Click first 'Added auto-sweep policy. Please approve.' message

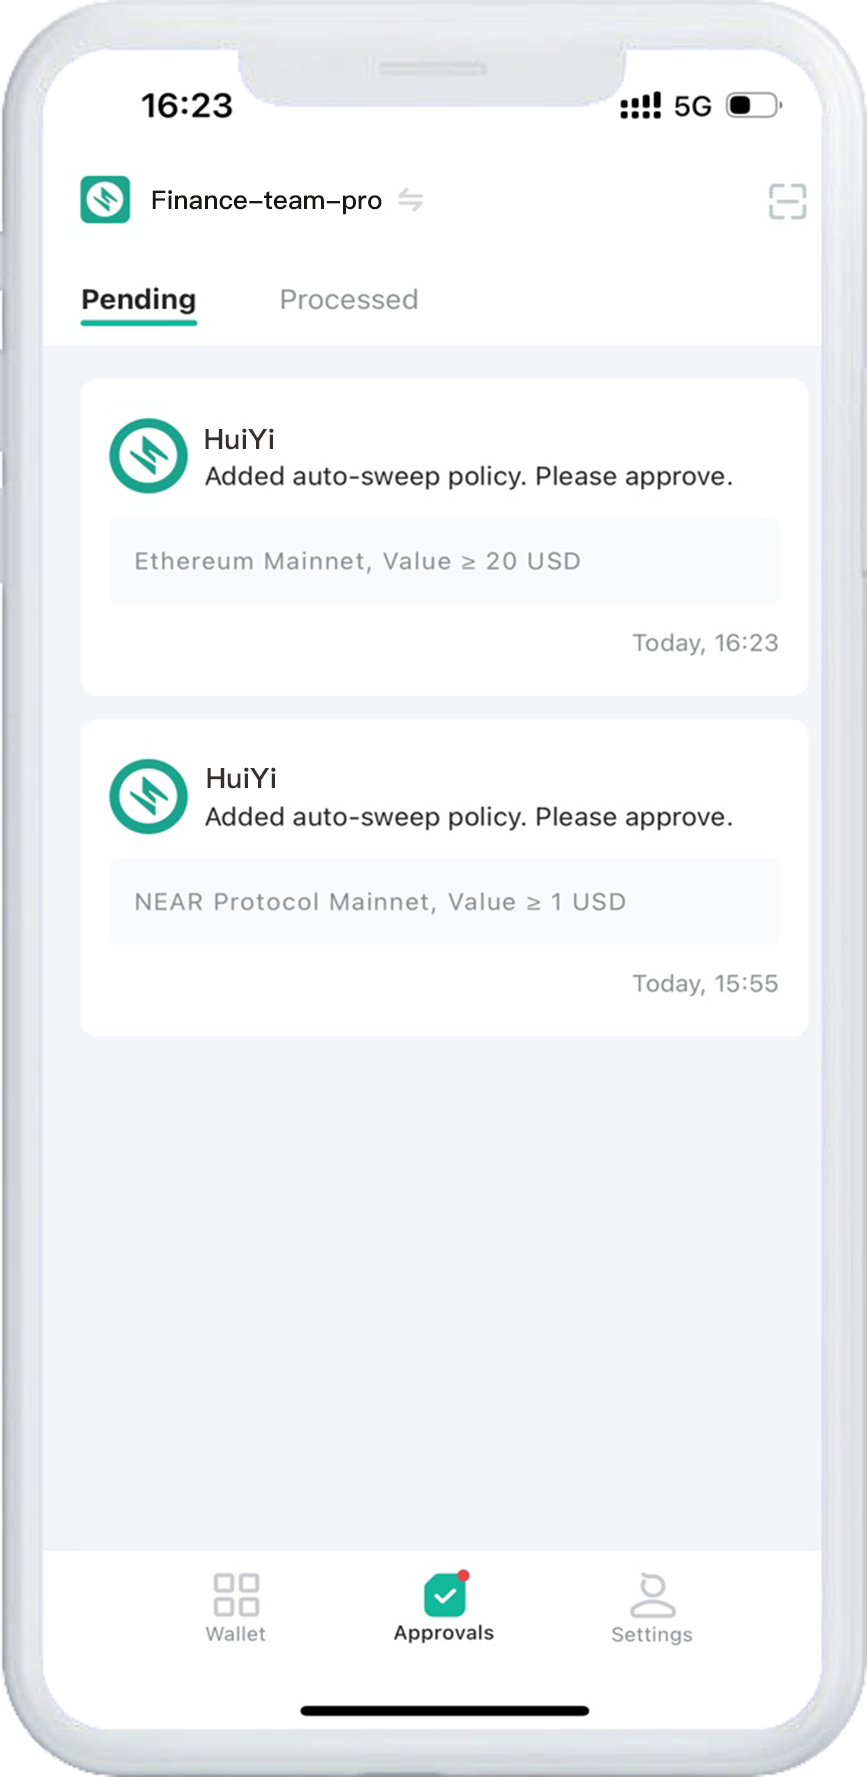(469, 477)
